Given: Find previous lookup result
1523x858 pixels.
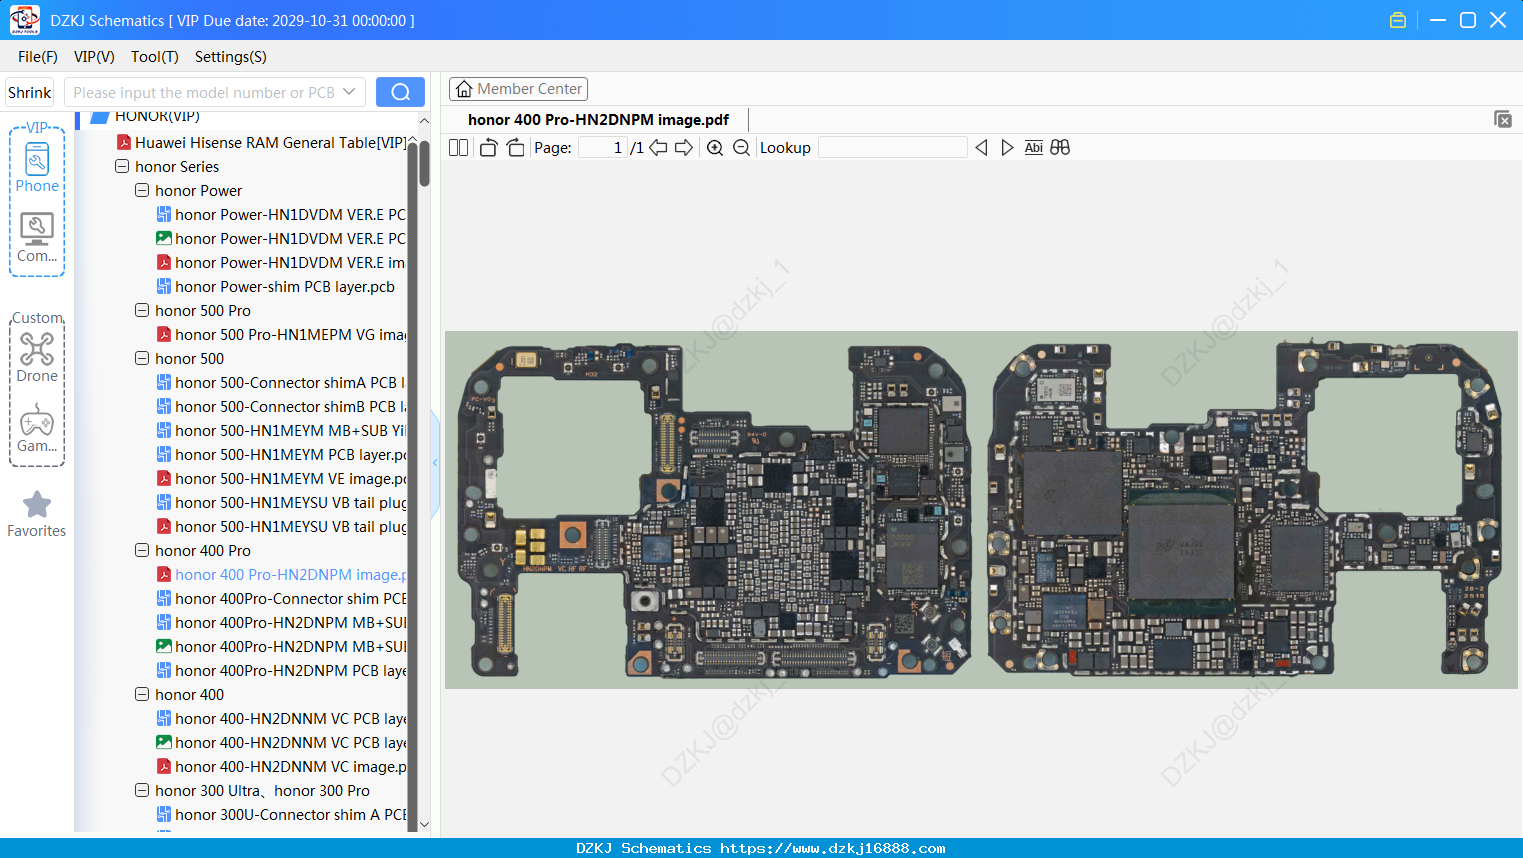Looking at the screenshot, I should [x=981, y=148].
